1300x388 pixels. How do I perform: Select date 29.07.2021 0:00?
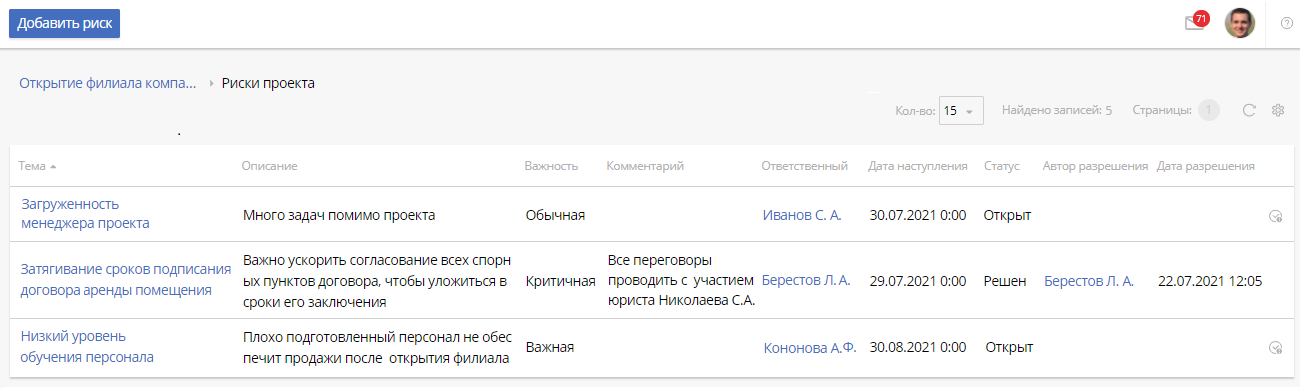918,281
